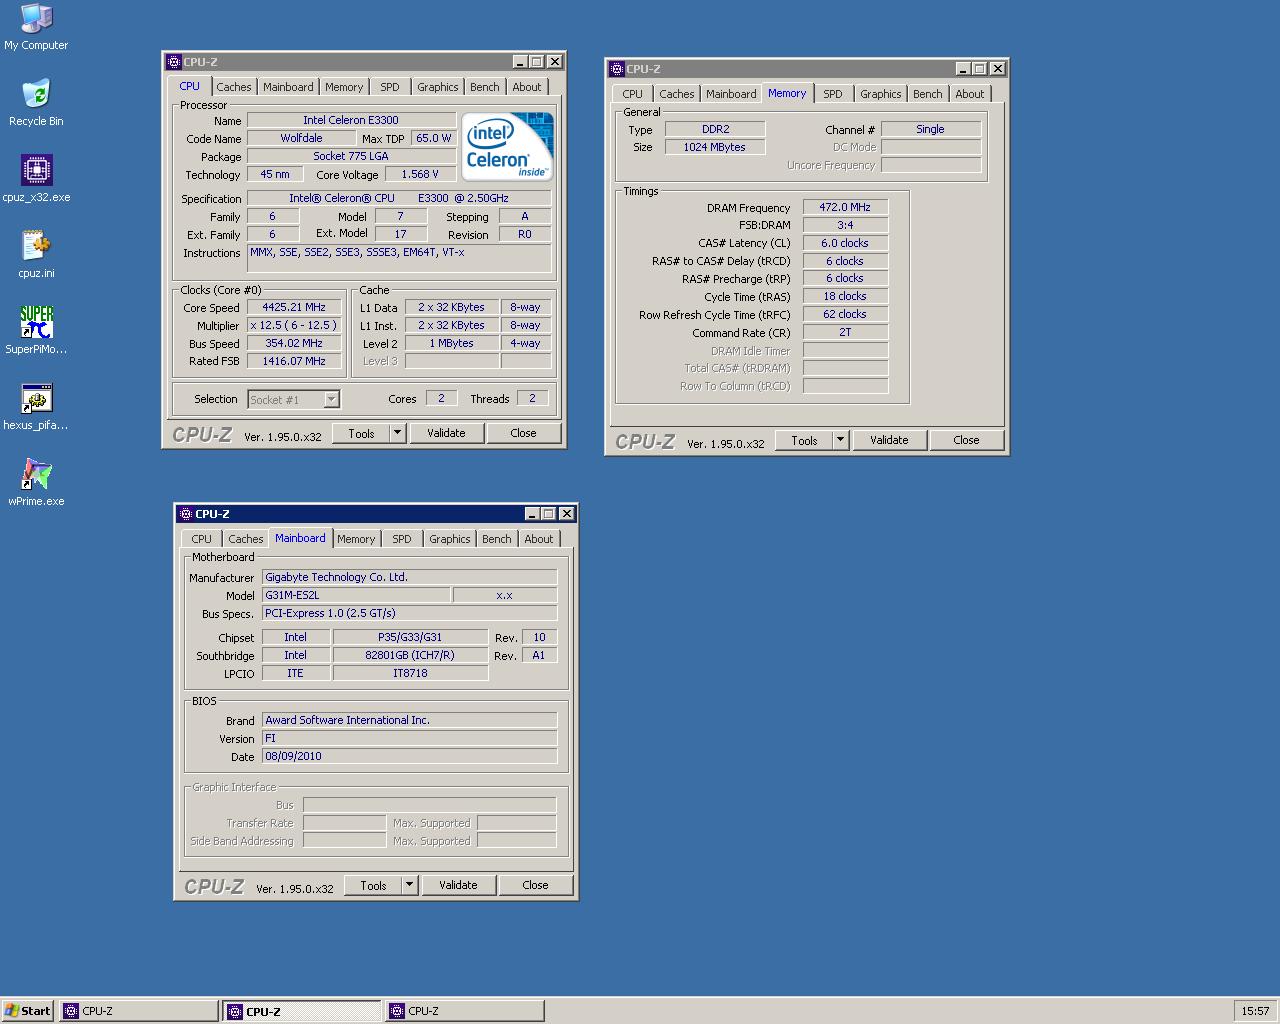Click the mainboard model field G31M-ES2L

click(x=355, y=595)
